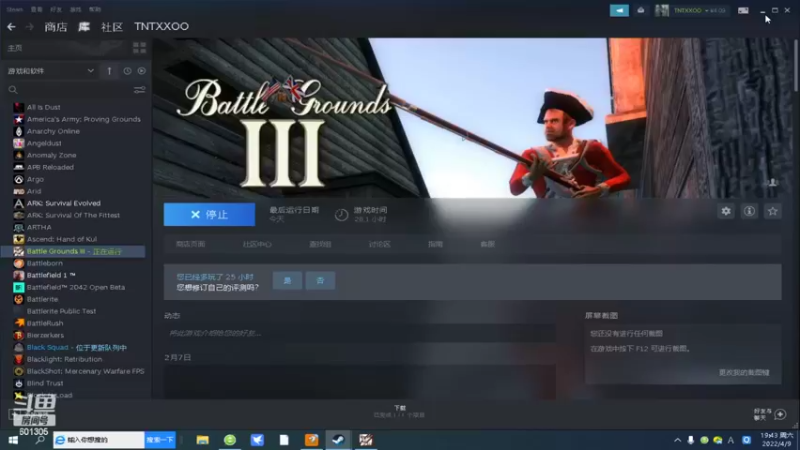Open the 社区 community section
Image resolution: width=800 pixels, height=450 pixels.
coord(112,27)
